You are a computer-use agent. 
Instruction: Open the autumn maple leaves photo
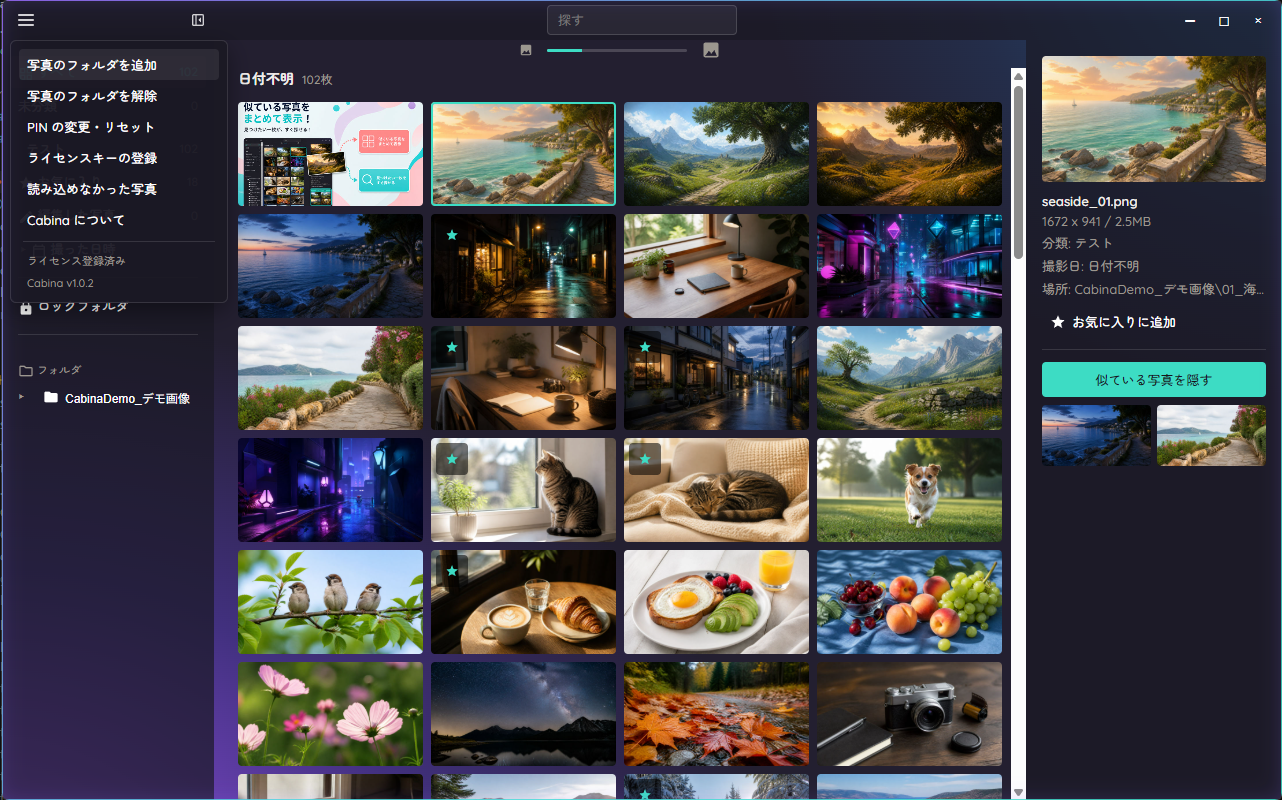(x=716, y=714)
